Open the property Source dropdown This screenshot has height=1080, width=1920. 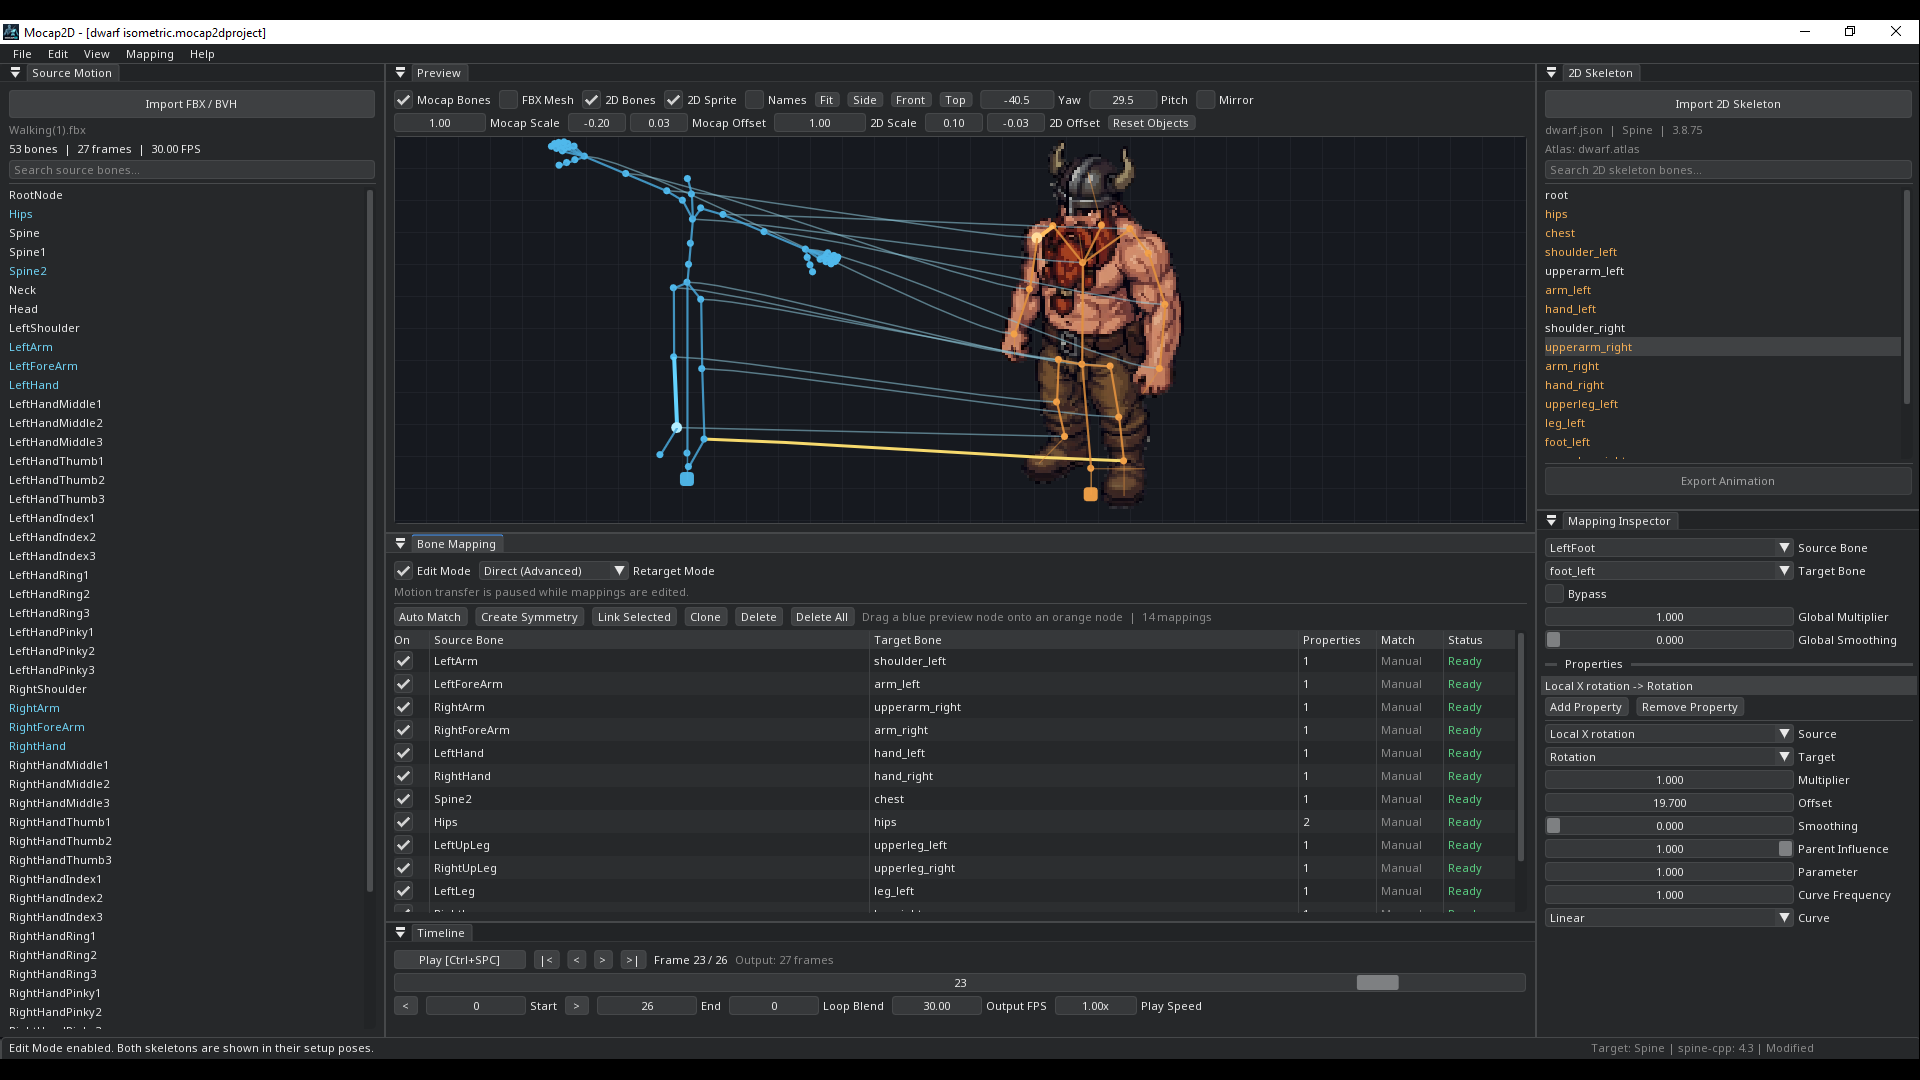(x=1668, y=734)
